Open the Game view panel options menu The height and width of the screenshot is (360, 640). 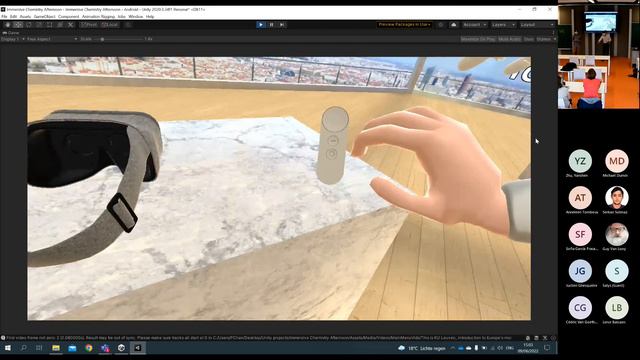tap(554, 33)
